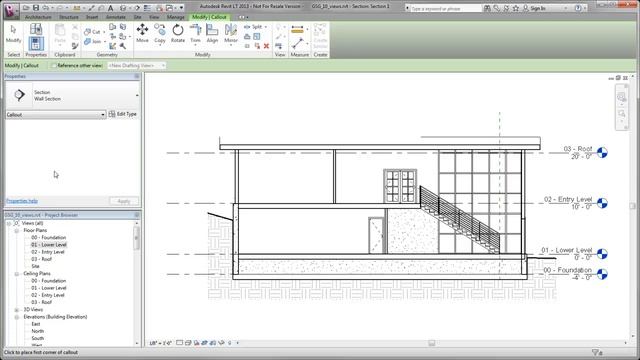Click the keyword search input field

point(446,8)
